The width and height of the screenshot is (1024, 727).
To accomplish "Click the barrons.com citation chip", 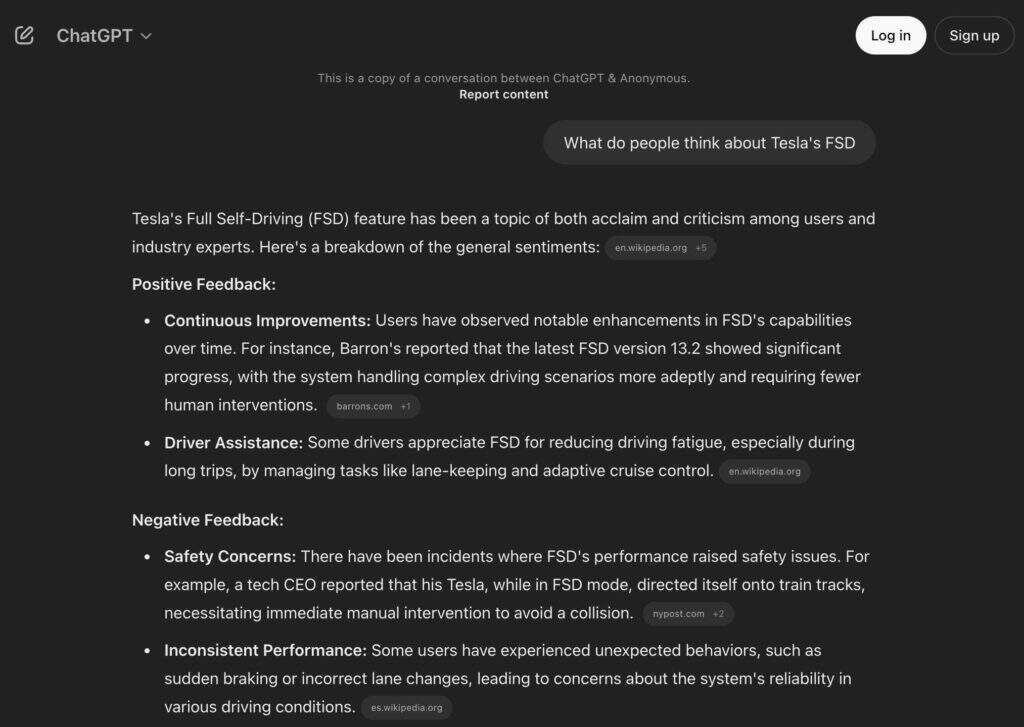I will click(x=373, y=406).
